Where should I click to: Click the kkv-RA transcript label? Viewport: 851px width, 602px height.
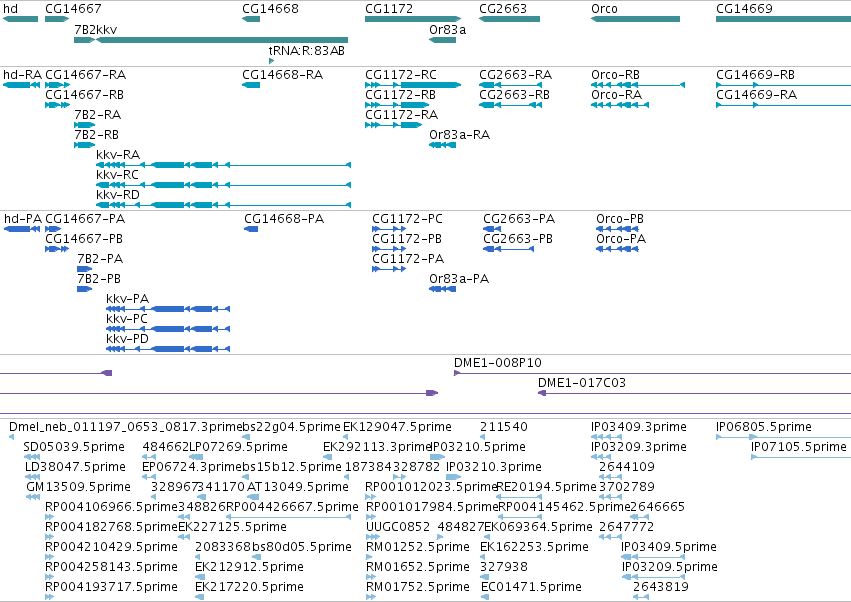point(118,155)
